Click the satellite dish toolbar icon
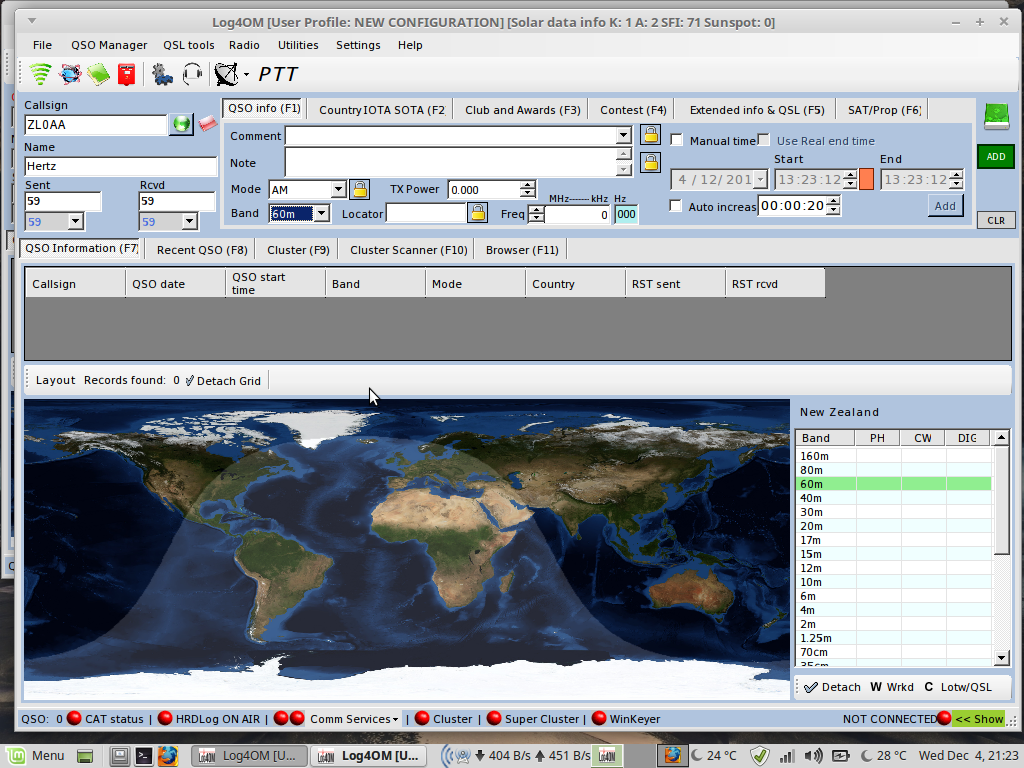1024x768 pixels. pos(227,74)
